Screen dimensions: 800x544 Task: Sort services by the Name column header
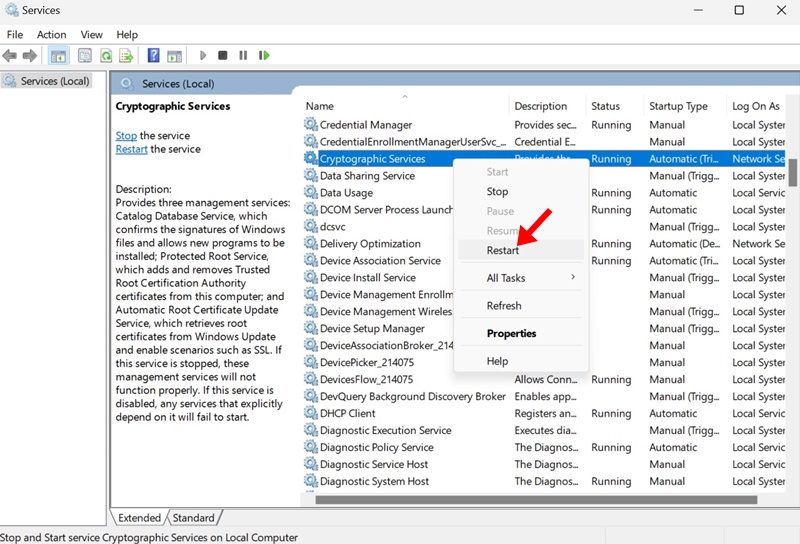[320, 106]
